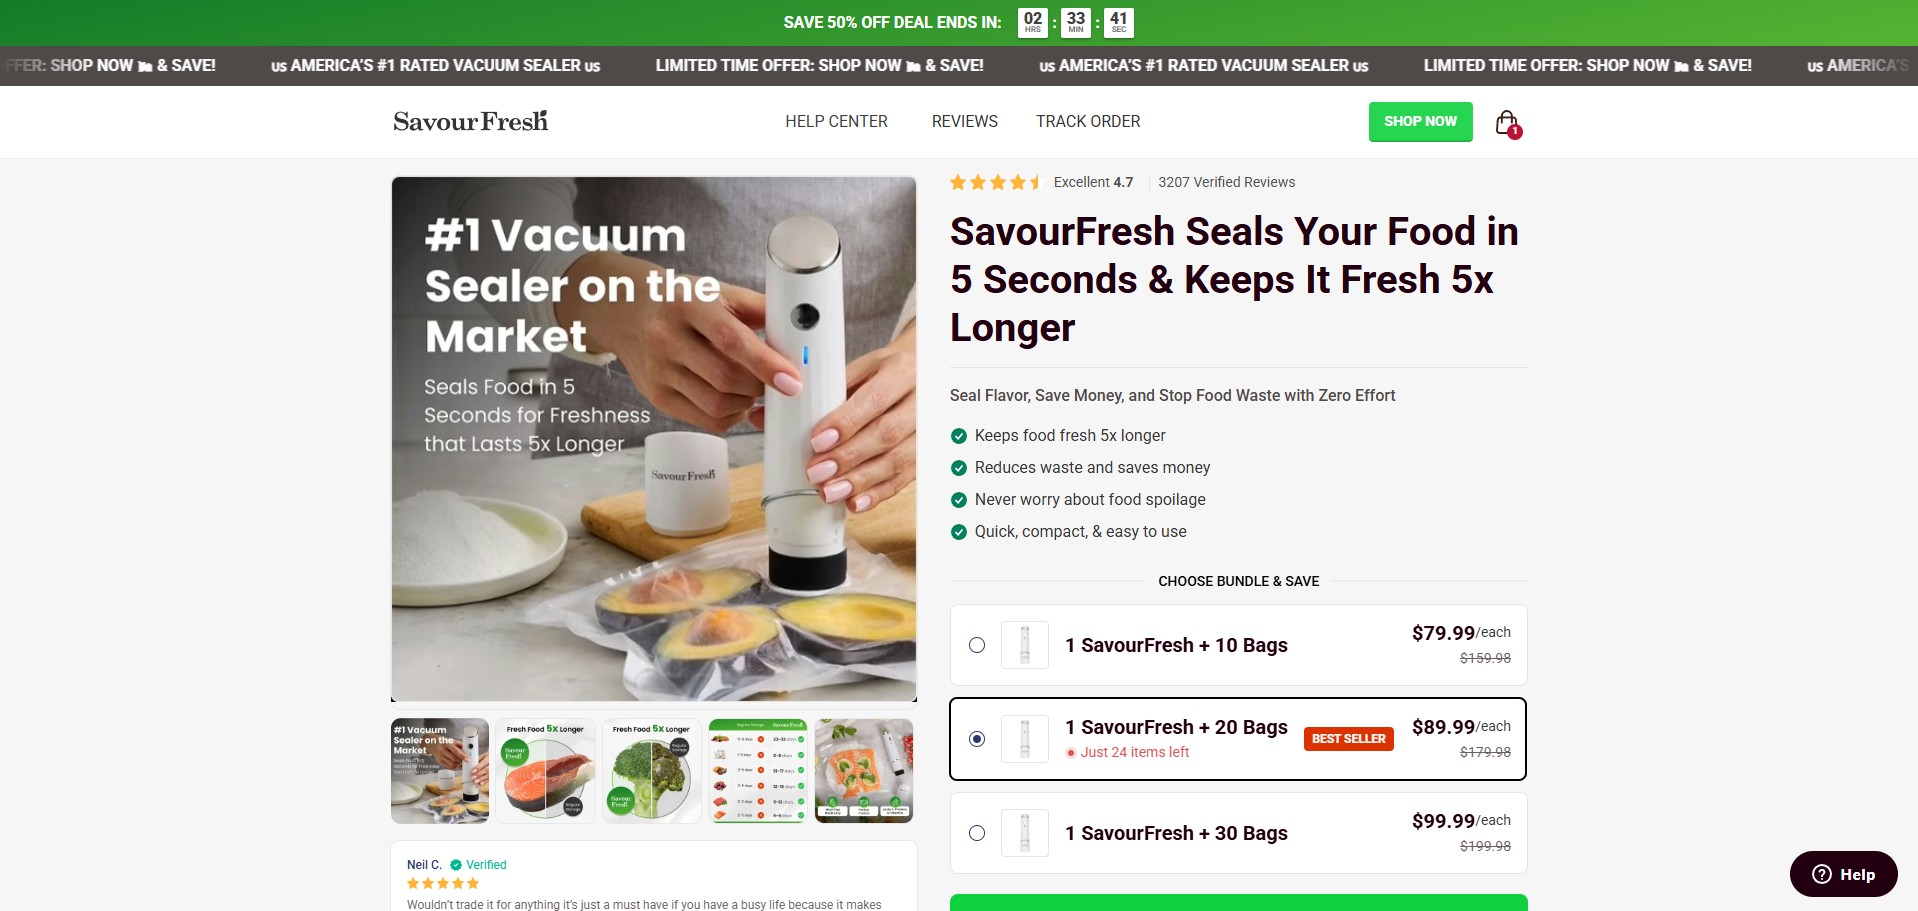Open the REVIEWS menu item
The image size is (1918, 911).
(964, 121)
